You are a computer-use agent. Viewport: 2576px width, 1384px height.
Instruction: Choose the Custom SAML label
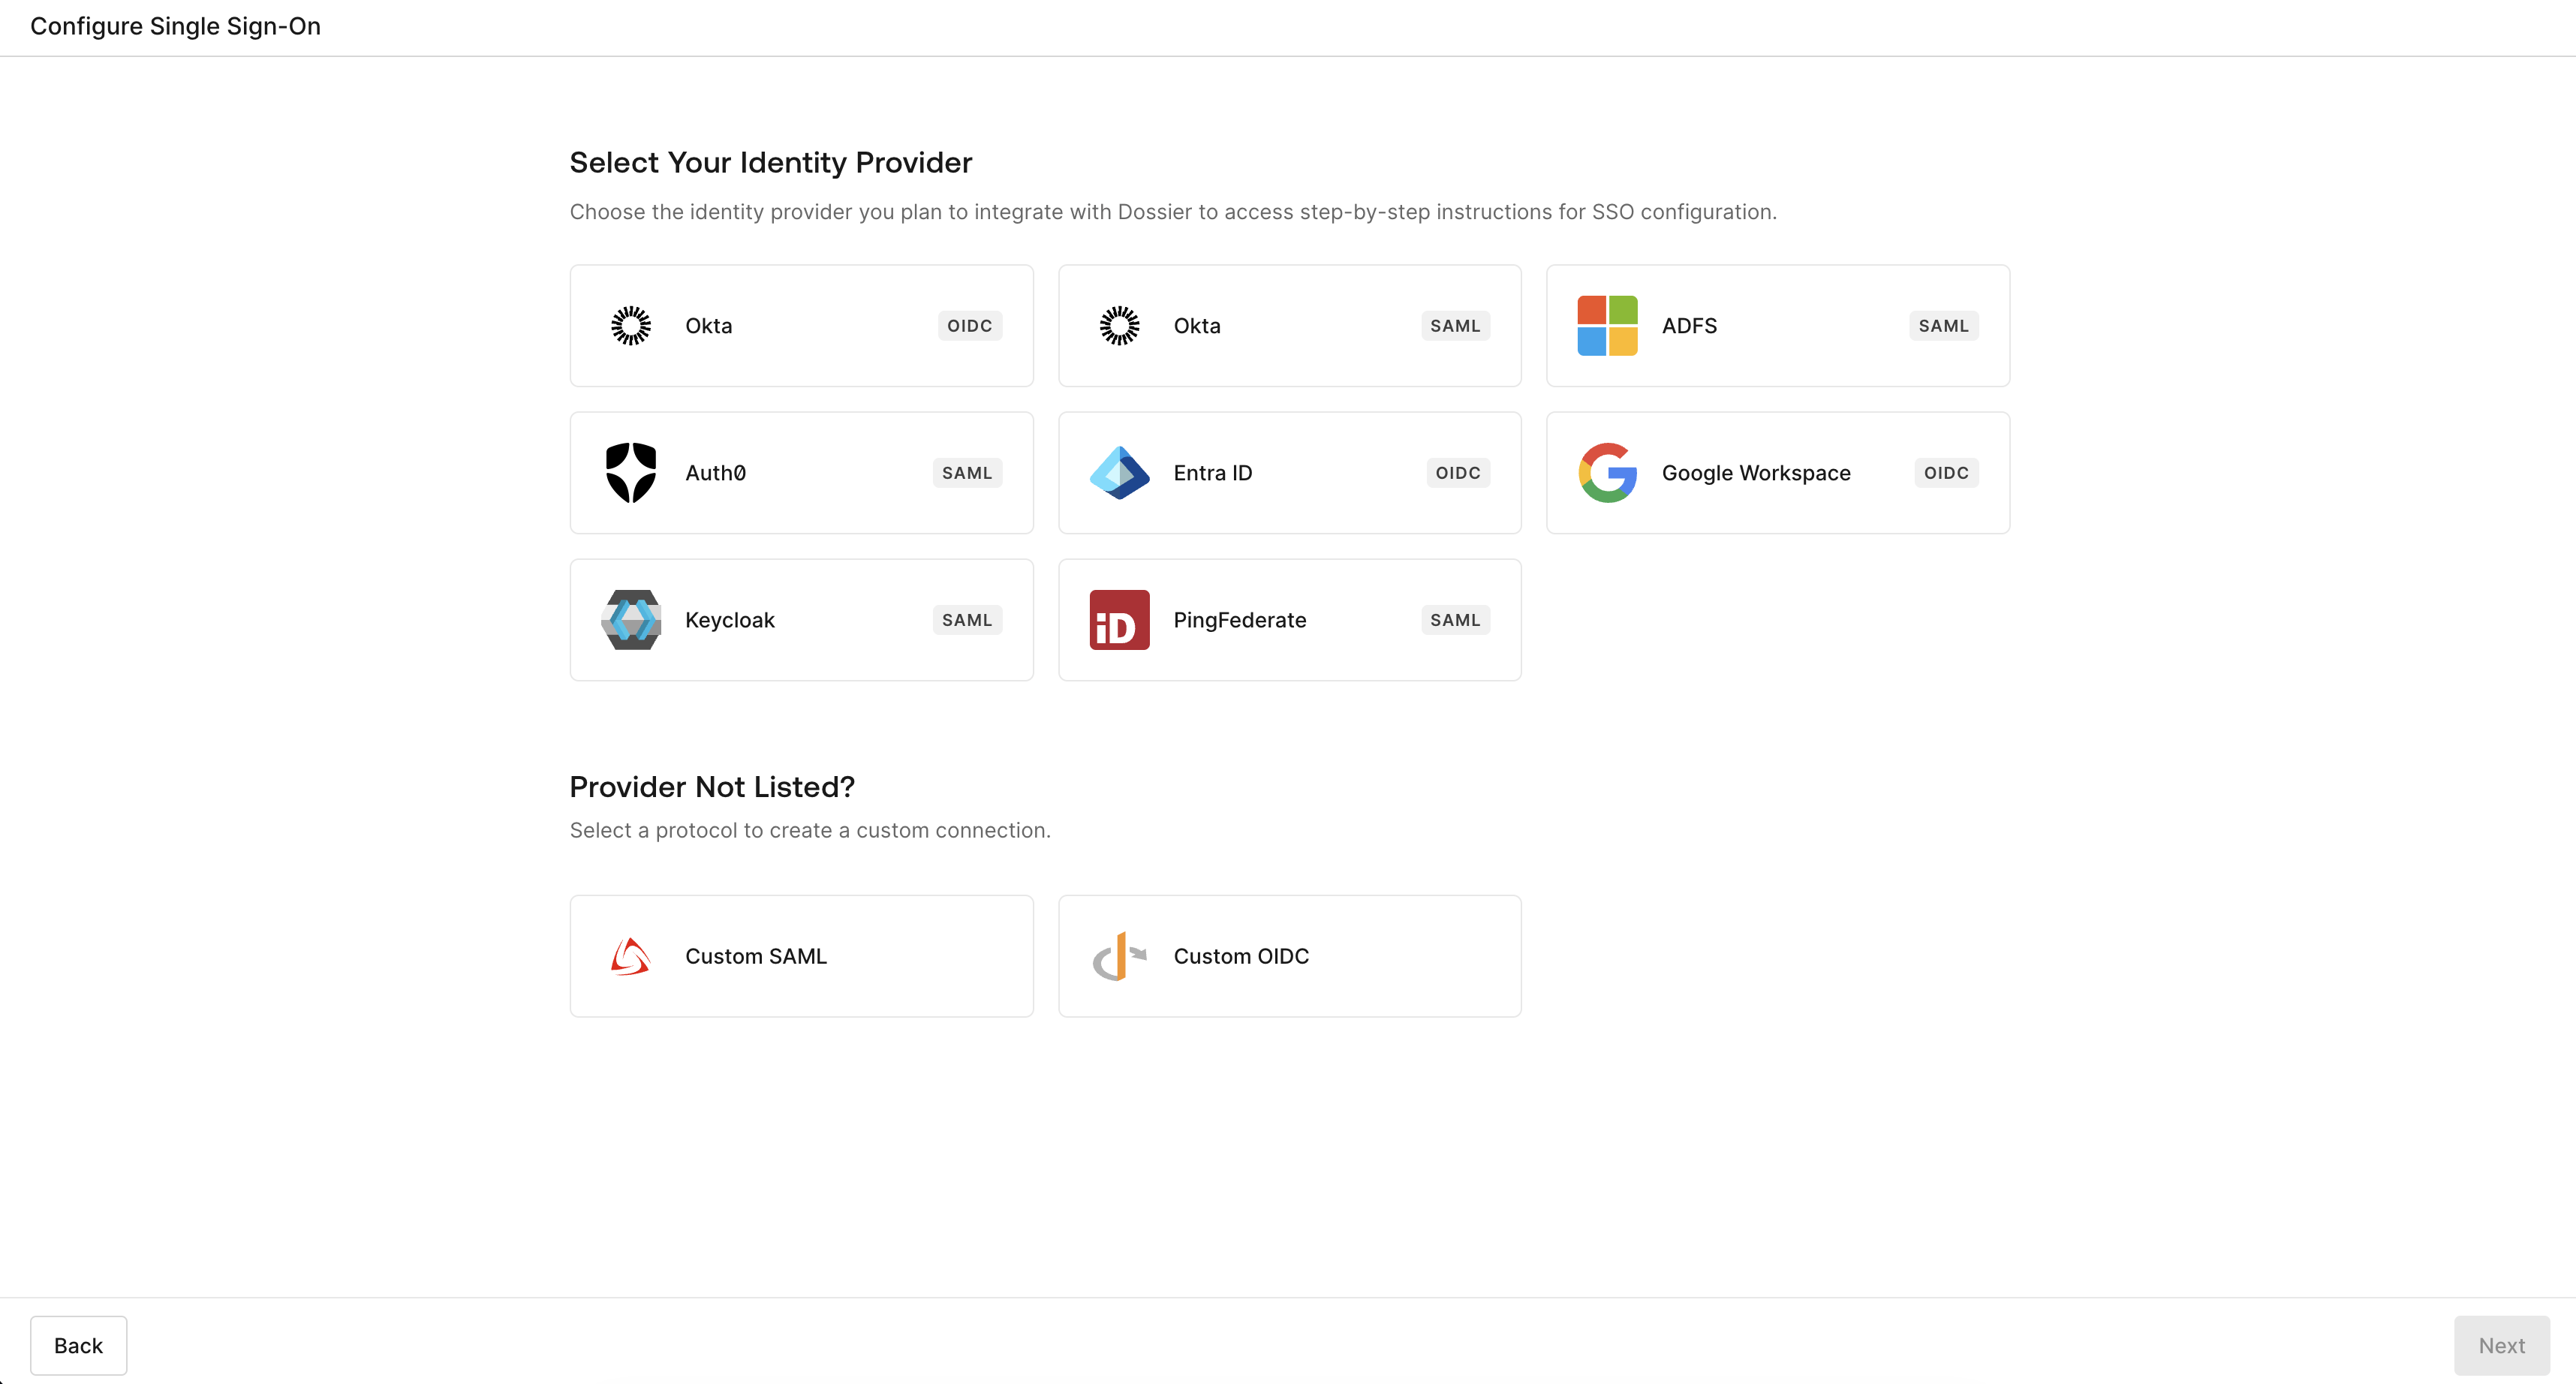pos(755,956)
